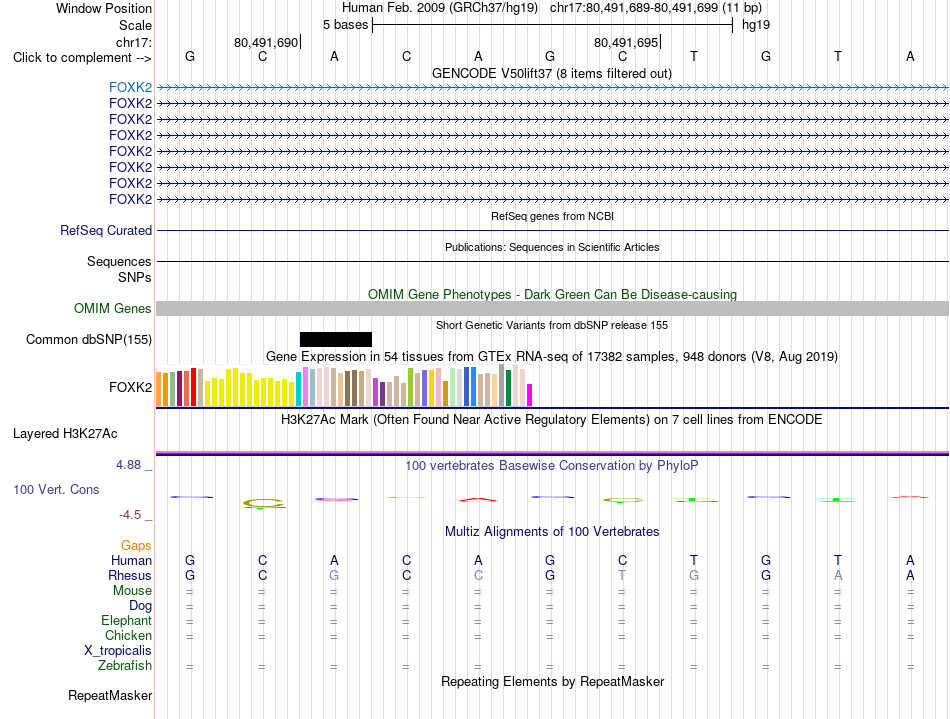Click the H3K27Ac Mark ENCODE track title

point(552,419)
